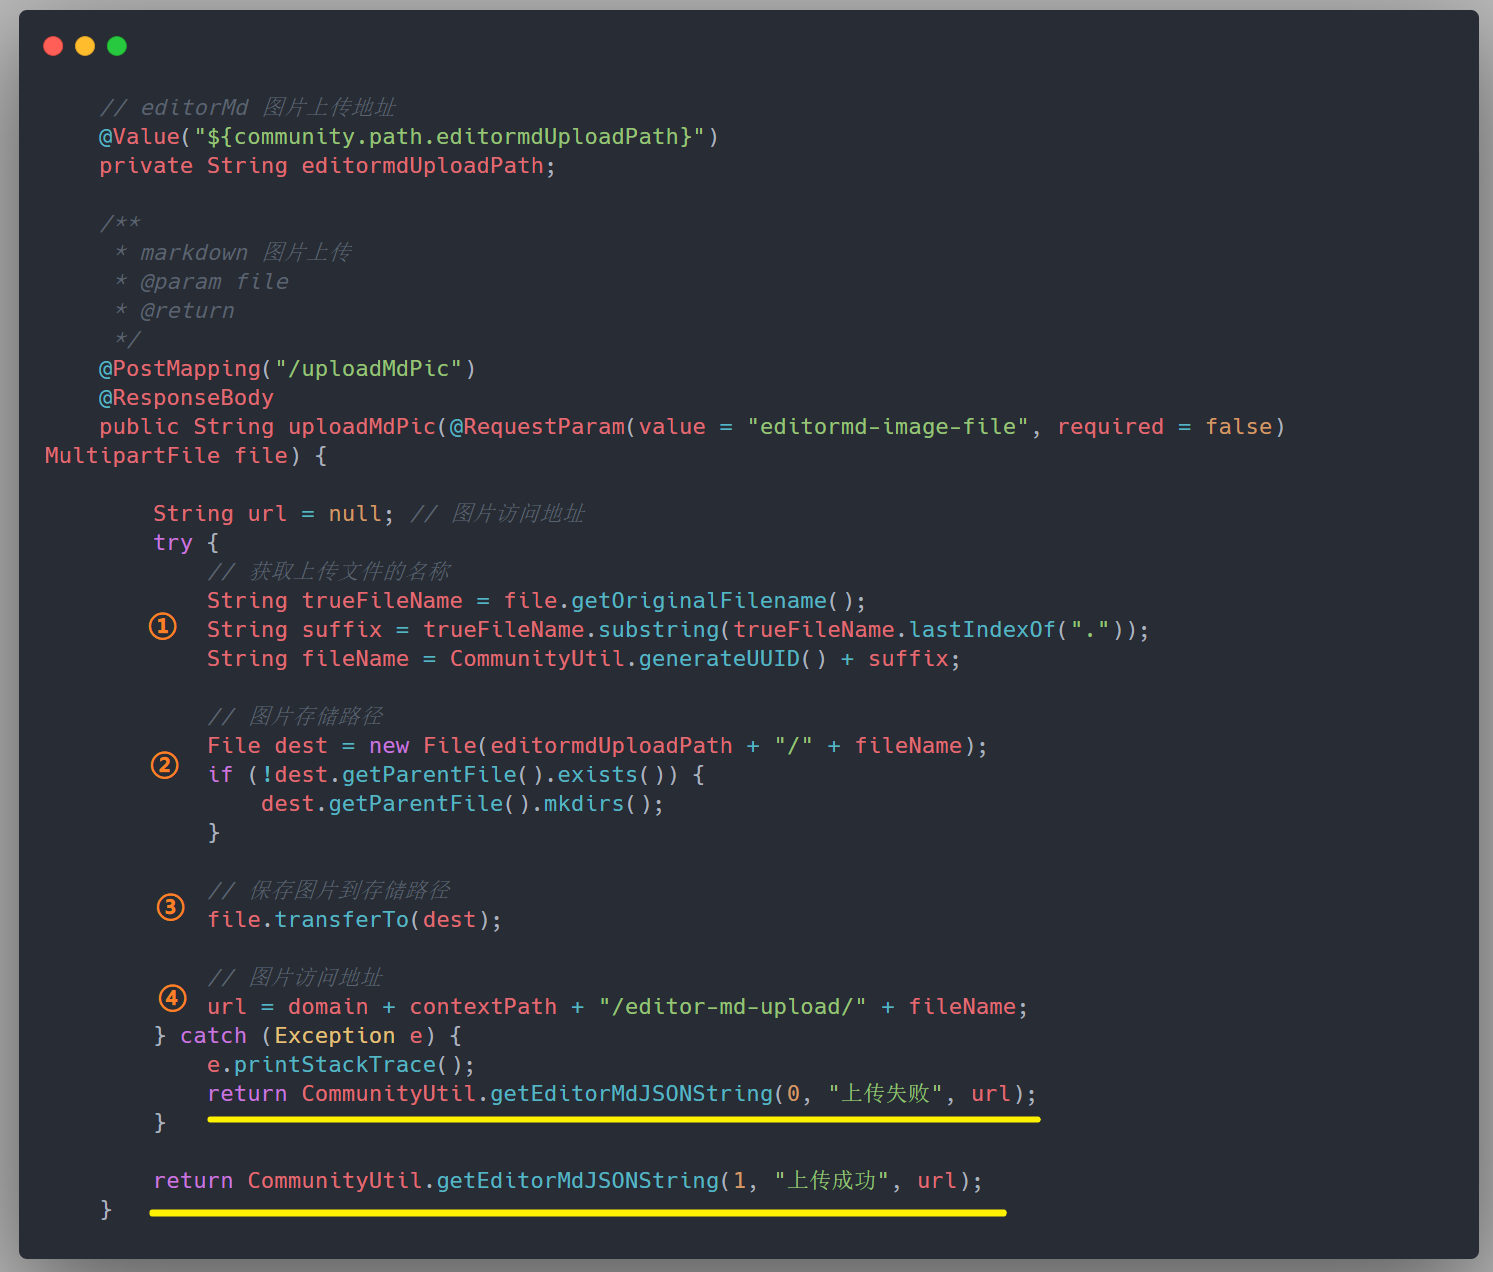1493x1272 pixels.
Task: Click the editormdUploadPath field declaration
Action: pyautogui.click(x=327, y=166)
